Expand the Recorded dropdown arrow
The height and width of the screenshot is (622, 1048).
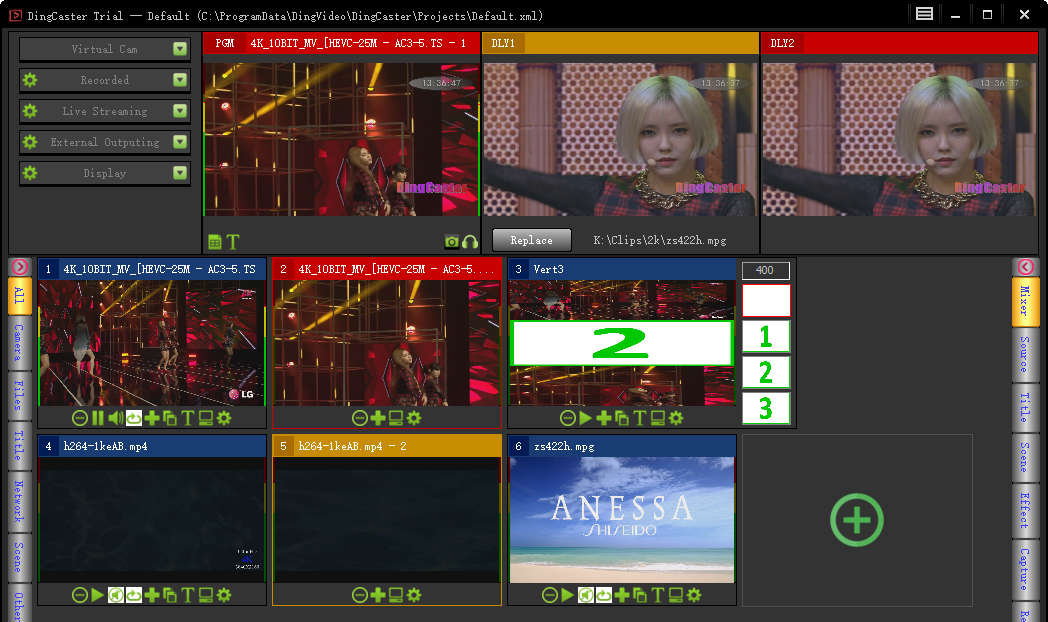[x=180, y=80]
